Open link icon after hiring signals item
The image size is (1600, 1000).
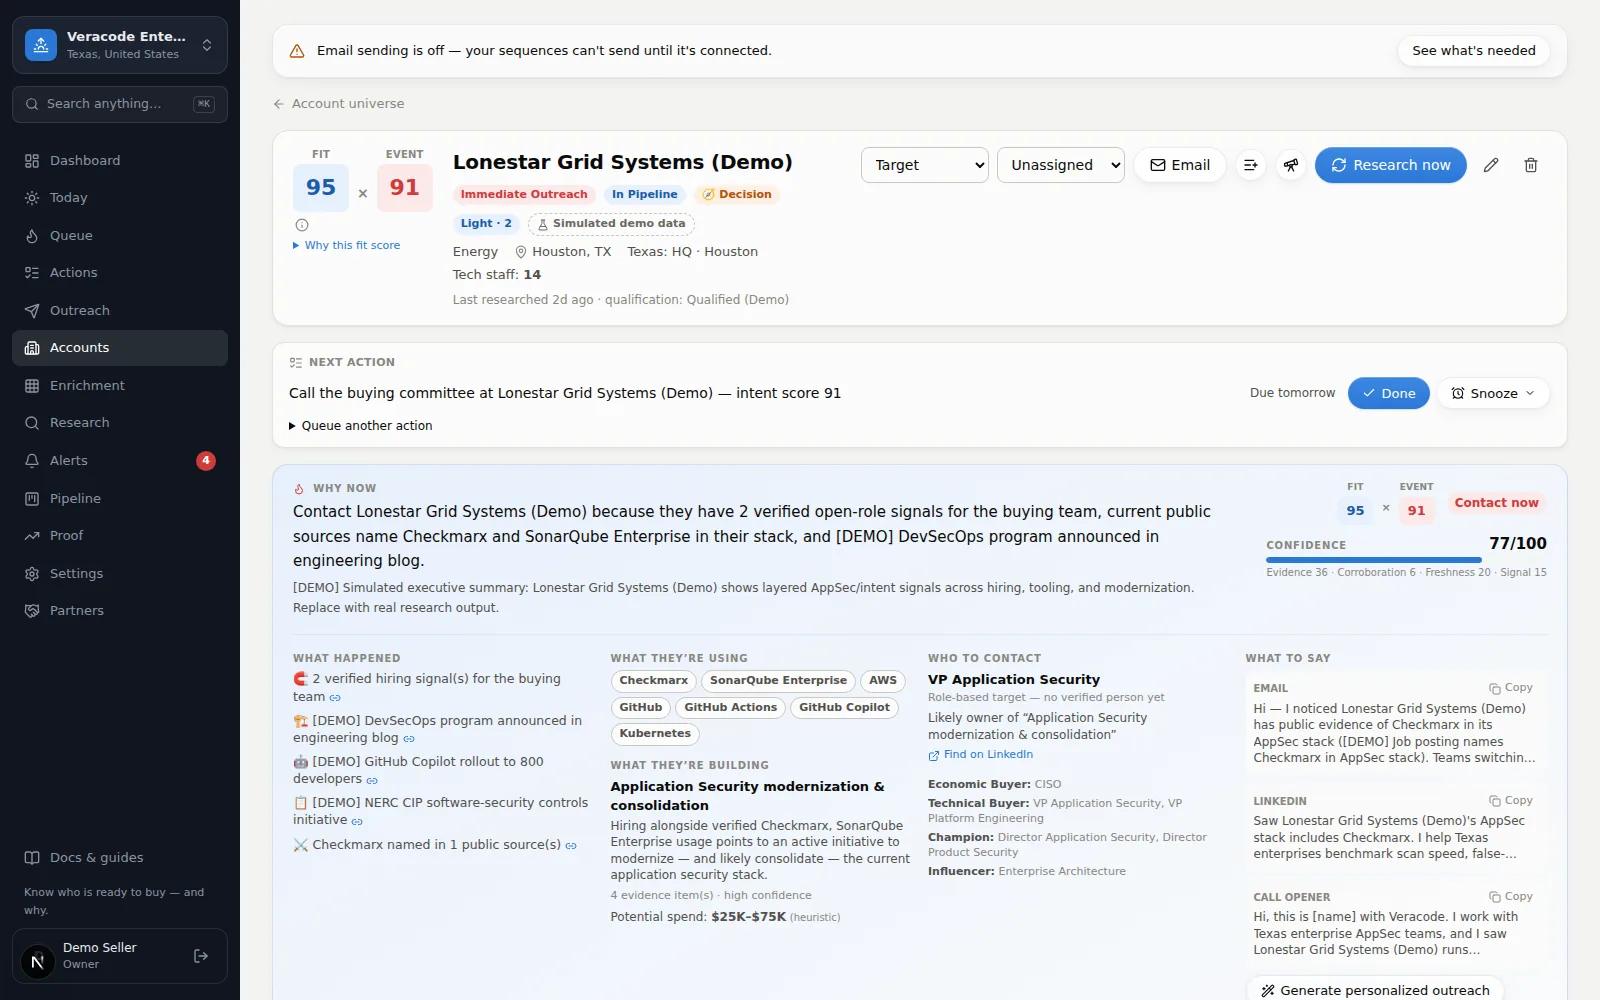click(x=335, y=698)
